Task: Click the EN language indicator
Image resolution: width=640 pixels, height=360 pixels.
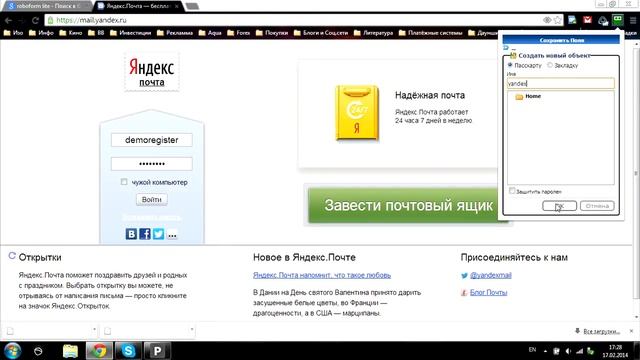Action: click(x=532, y=350)
